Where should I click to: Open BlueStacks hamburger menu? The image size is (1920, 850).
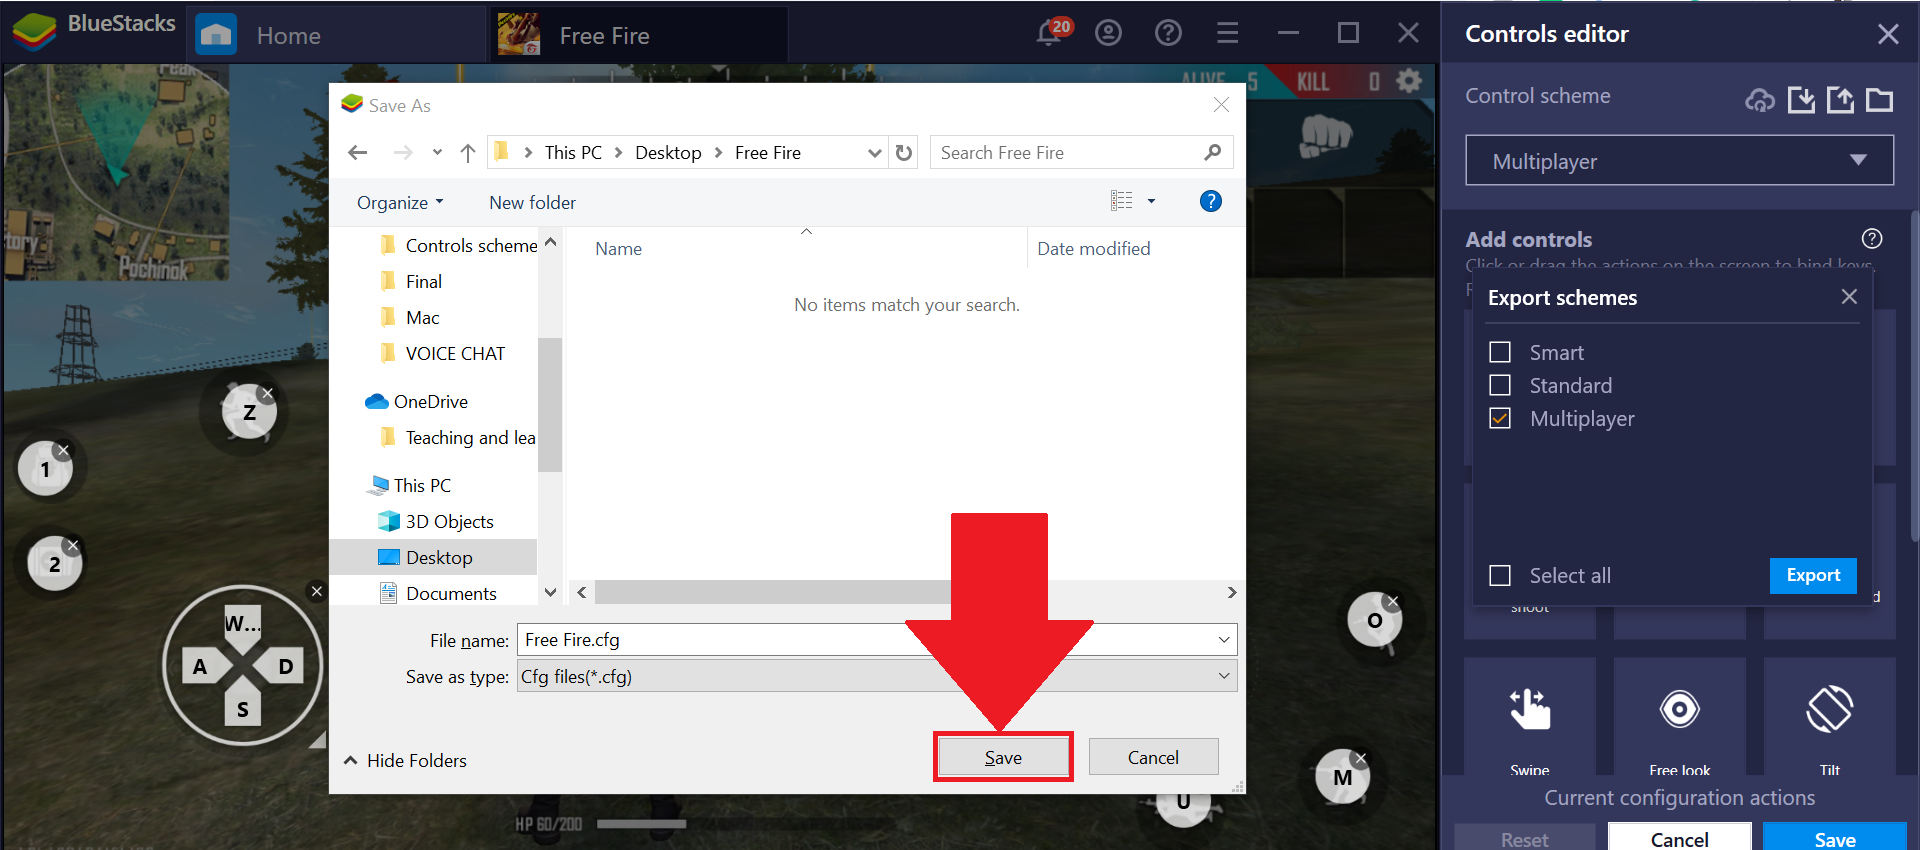1228,33
